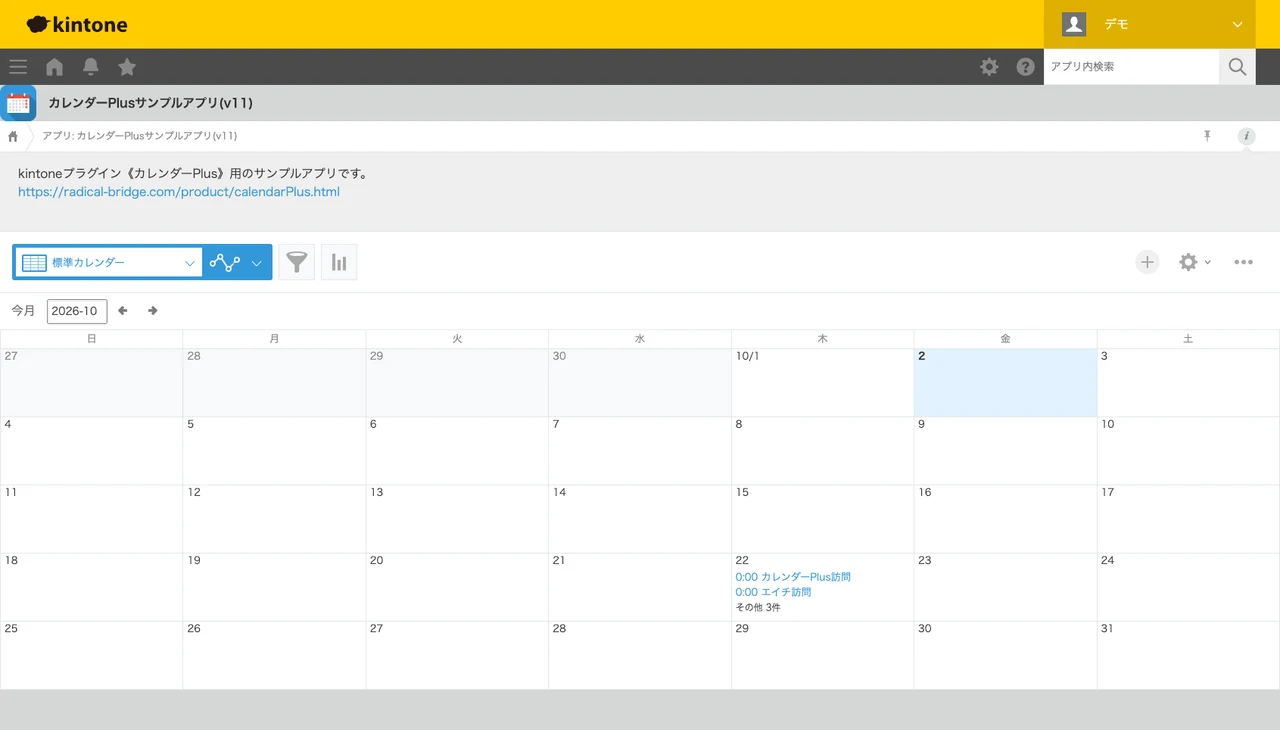Open the bar chart aggregate icon
The height and width of the screenshot is (730, 1280).
tap(339, 262)
